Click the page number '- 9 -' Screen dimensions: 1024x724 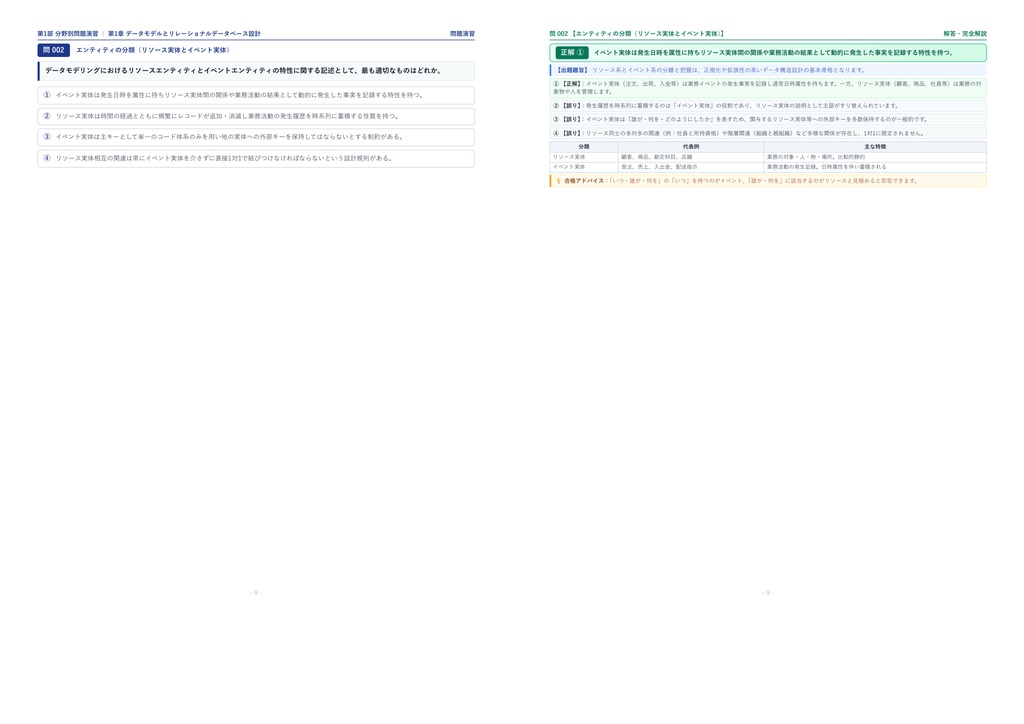tap(768, 593)
